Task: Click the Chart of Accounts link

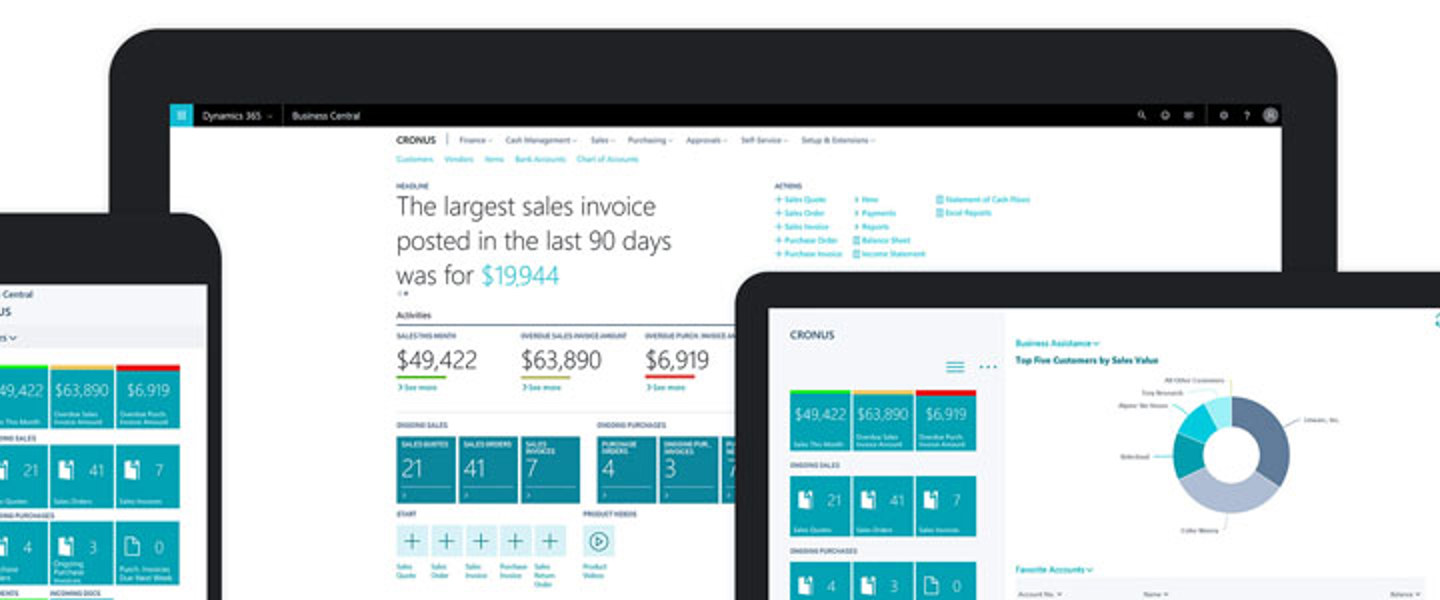Action: coord(607,159)
